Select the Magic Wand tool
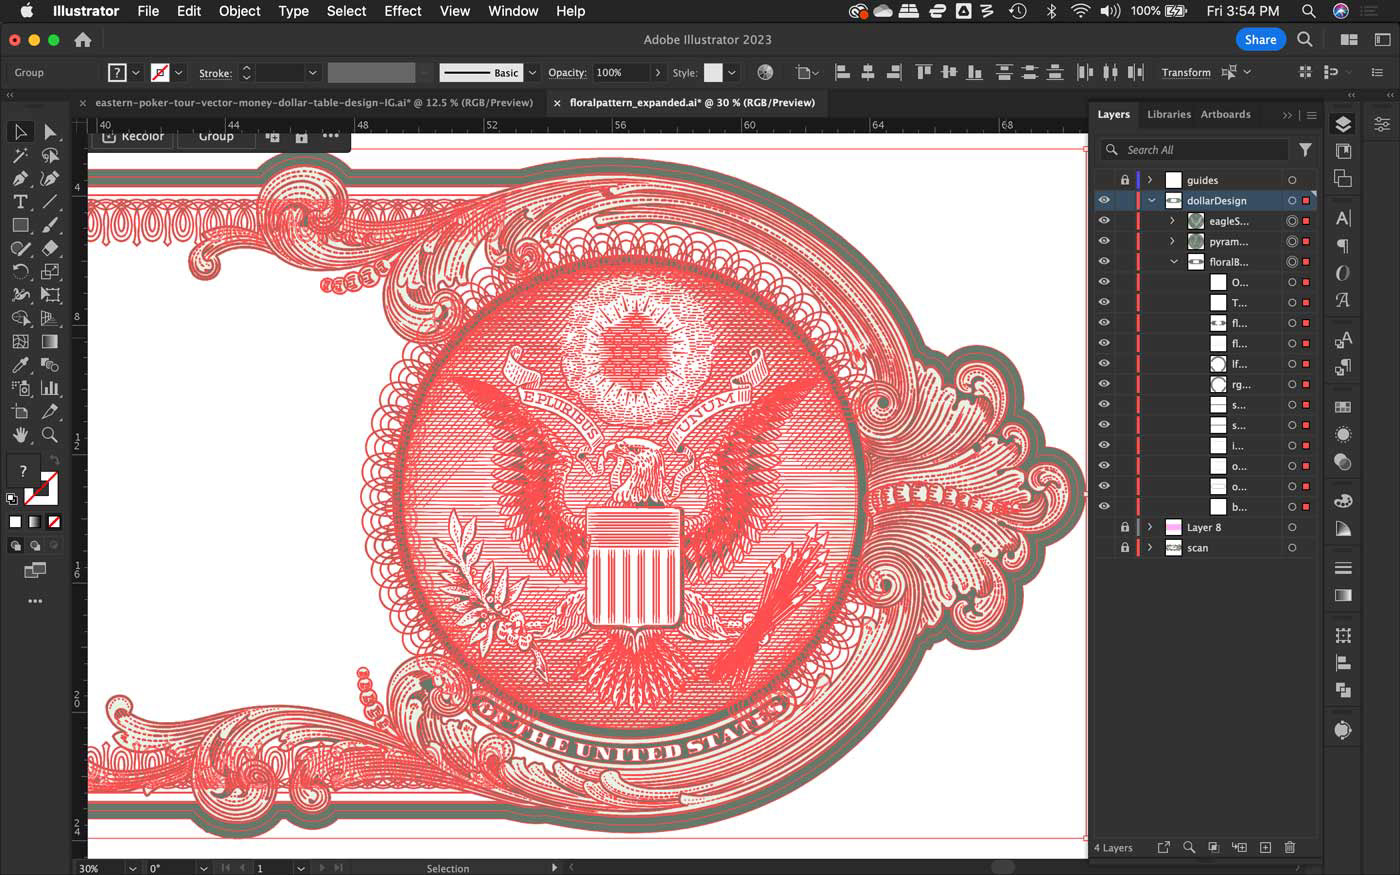Image resolution: width=1400 pixels, height=875 pixels. [20, 156]
